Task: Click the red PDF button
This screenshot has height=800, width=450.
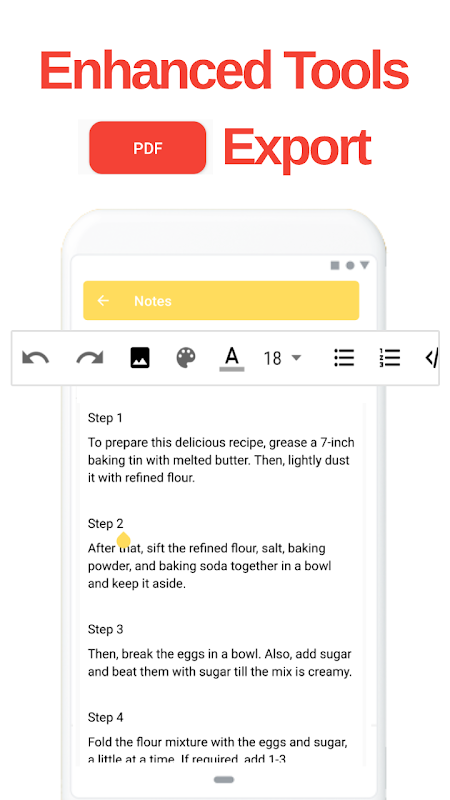Action: pos(147,147)
